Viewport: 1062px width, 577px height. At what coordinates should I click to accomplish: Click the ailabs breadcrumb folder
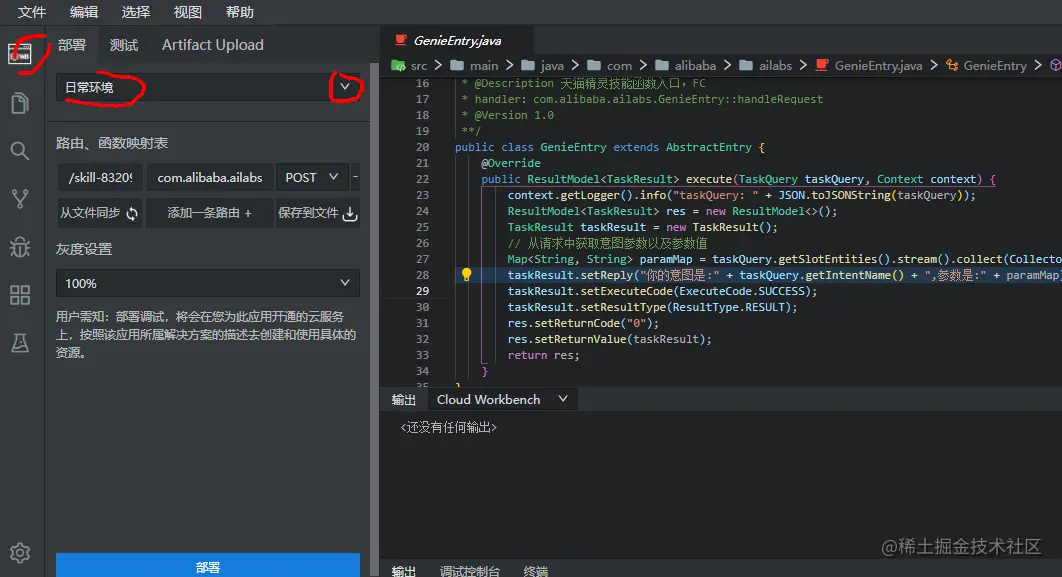coord(765,65)
